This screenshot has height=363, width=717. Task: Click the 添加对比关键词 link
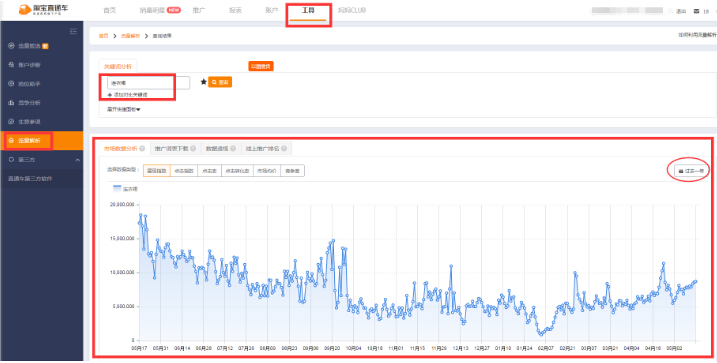tap(128, 94)
